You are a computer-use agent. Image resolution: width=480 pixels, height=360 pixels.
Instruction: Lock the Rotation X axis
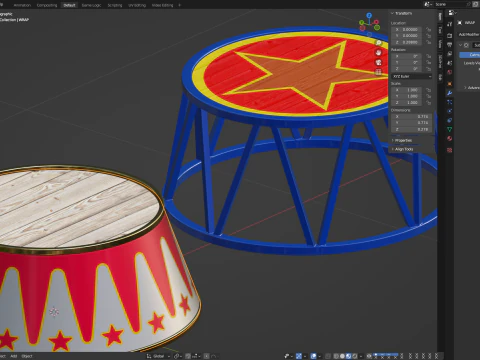pos(429,56)
